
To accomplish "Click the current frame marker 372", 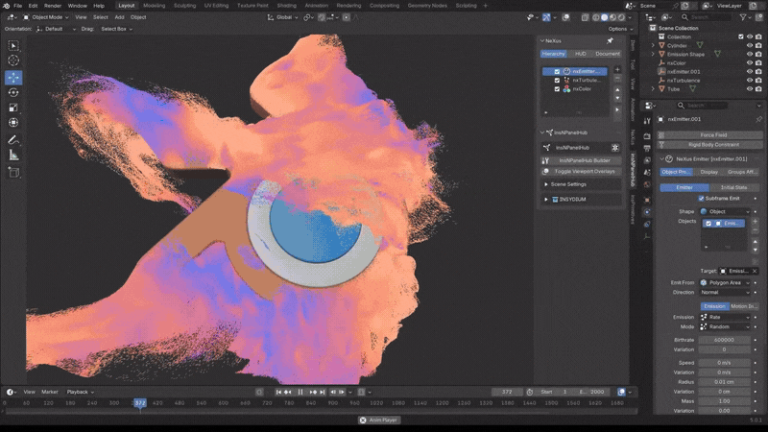I will [x=140, y=403].
